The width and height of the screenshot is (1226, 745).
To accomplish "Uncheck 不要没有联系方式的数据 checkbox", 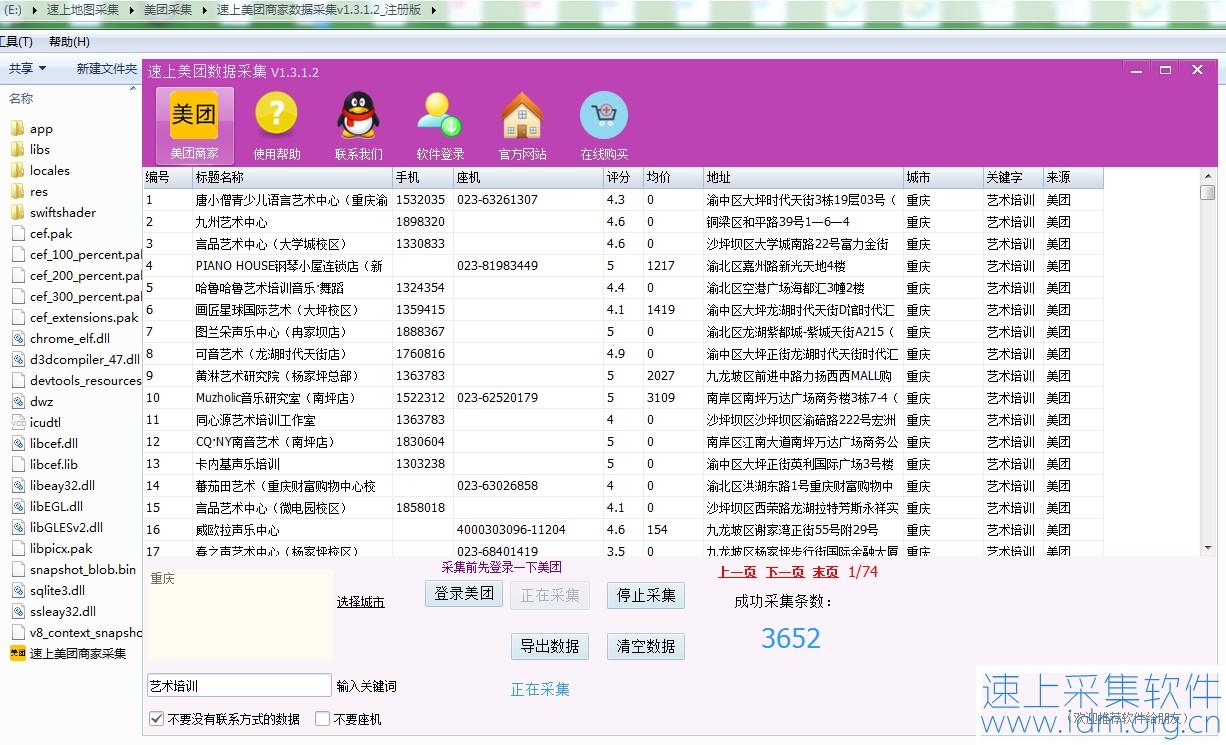I will (x=156, y=718).
